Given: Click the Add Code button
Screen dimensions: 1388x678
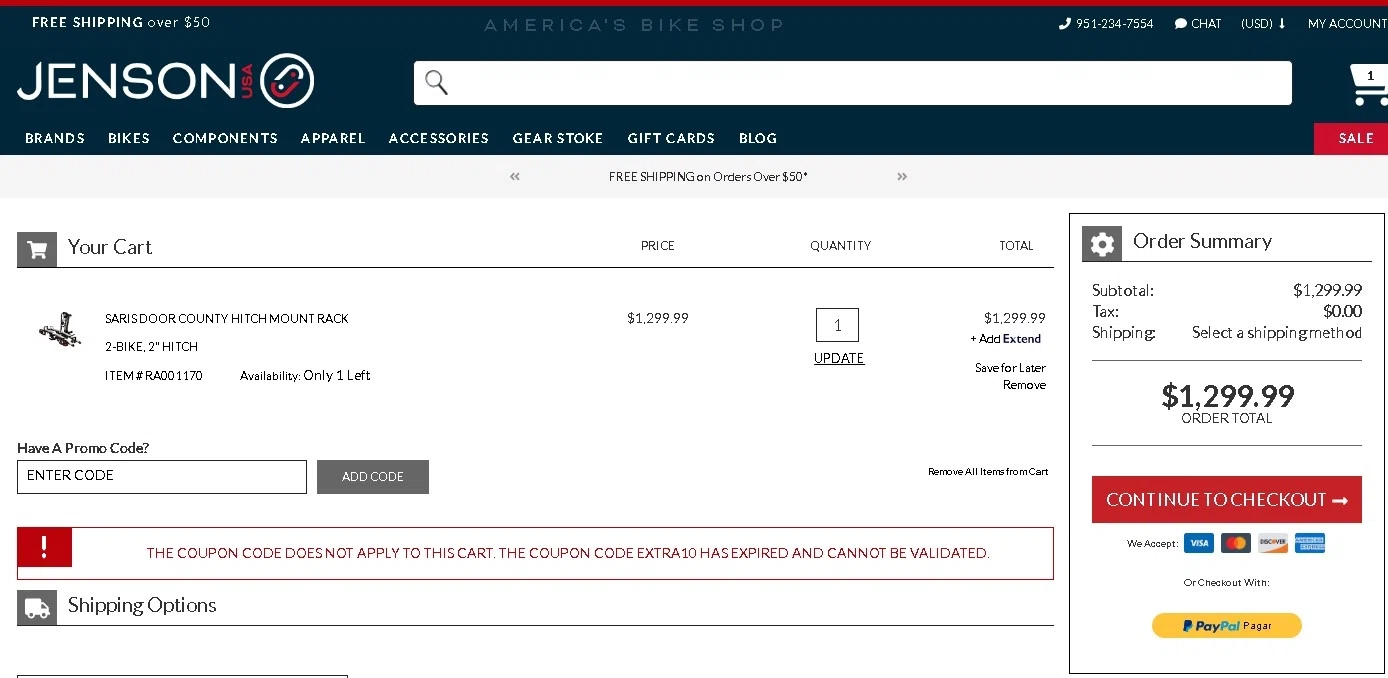Looking at the screenshot, I should [x=373, y=477].
